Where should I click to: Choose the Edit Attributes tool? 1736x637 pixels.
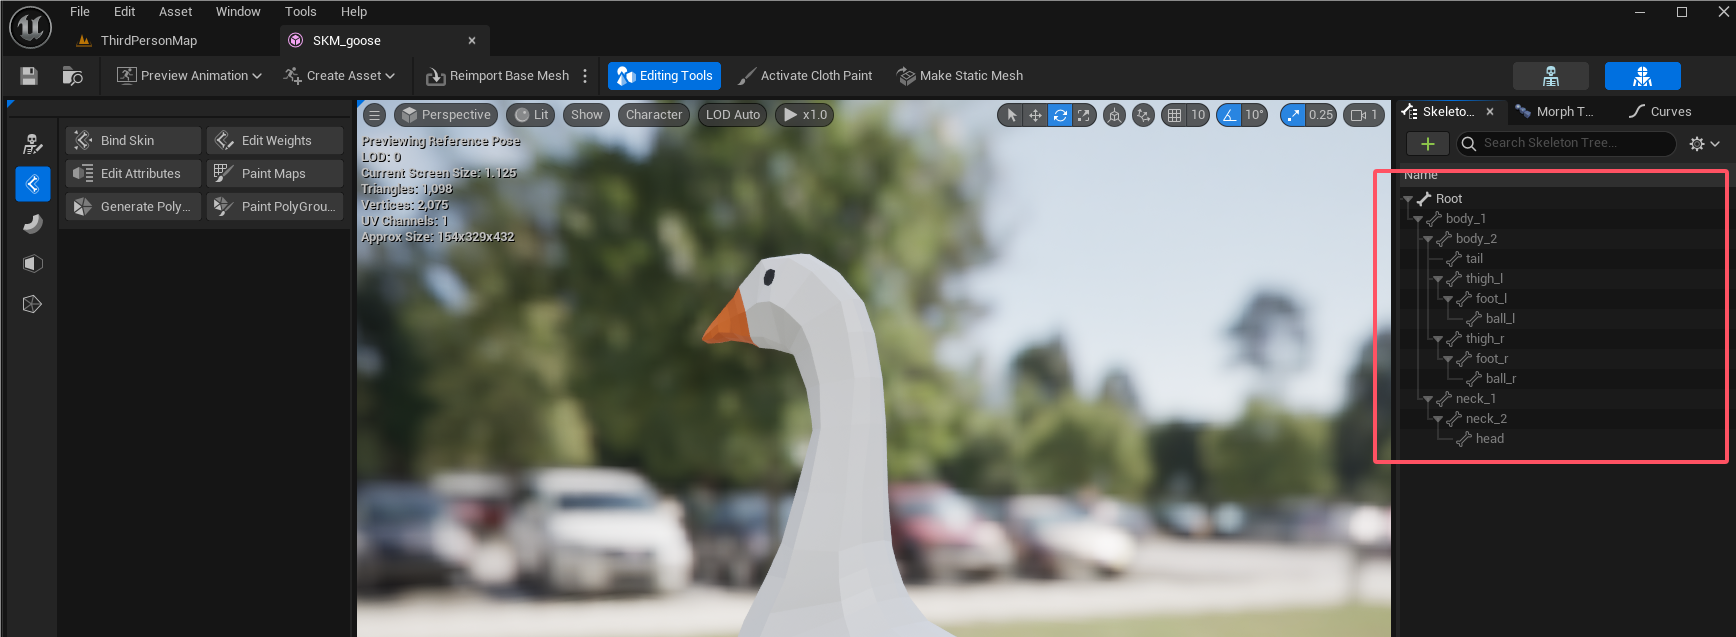pyautogui.click(x=134, y=174)
